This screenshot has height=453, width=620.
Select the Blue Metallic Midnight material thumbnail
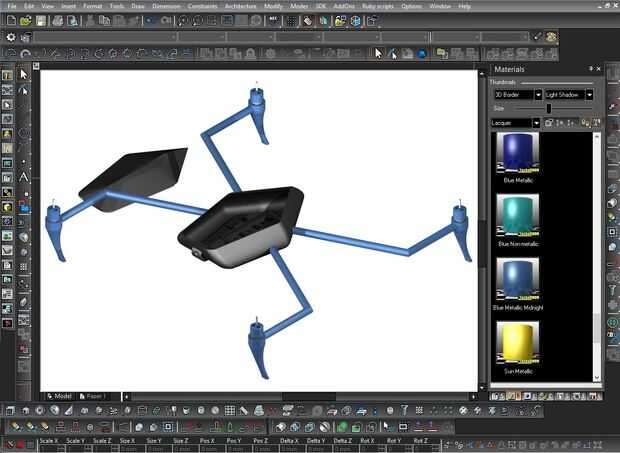click(518, 280)
